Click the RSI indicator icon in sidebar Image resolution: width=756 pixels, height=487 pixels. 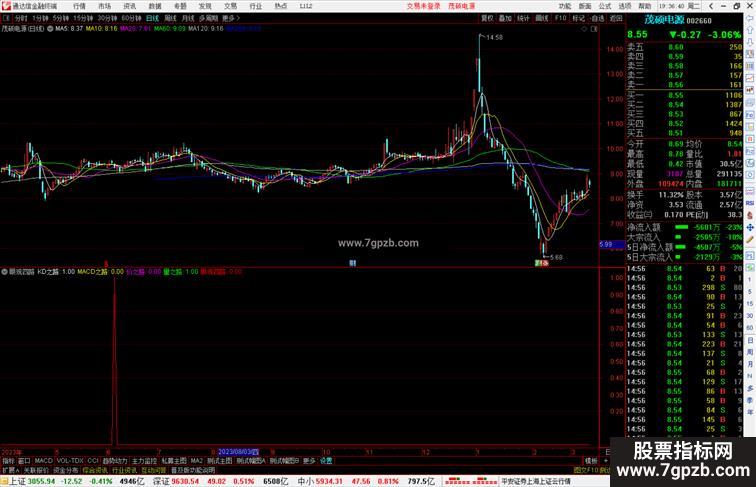point(750,203)
